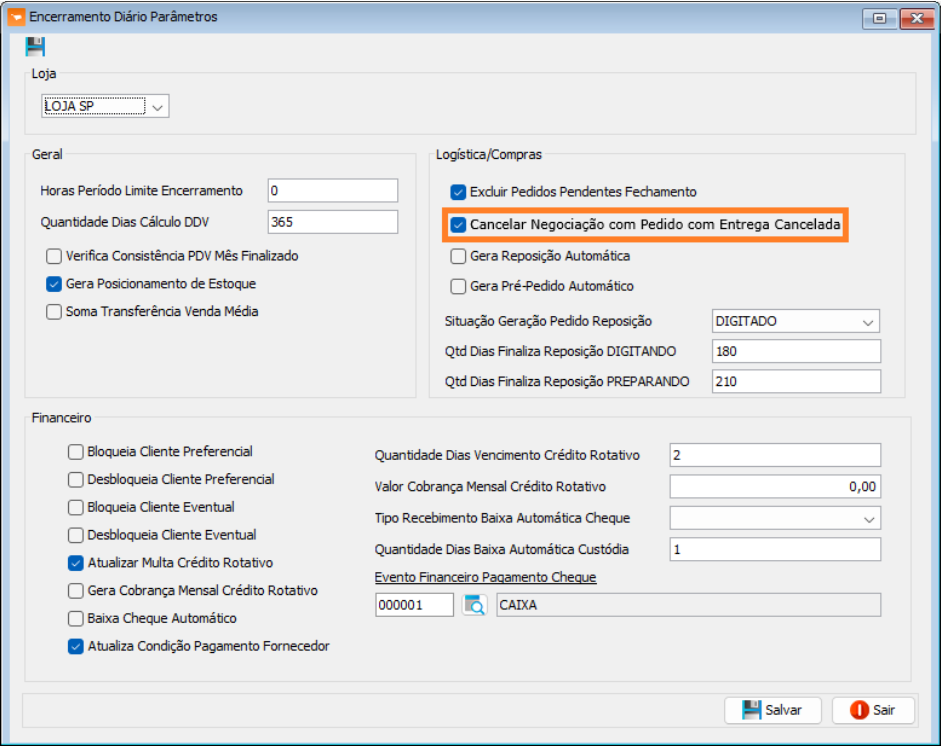Toggle Gera Posicionamento de Estoque checkbox
The width and height of the screenshot is (942, 748).
pos(54,284)
